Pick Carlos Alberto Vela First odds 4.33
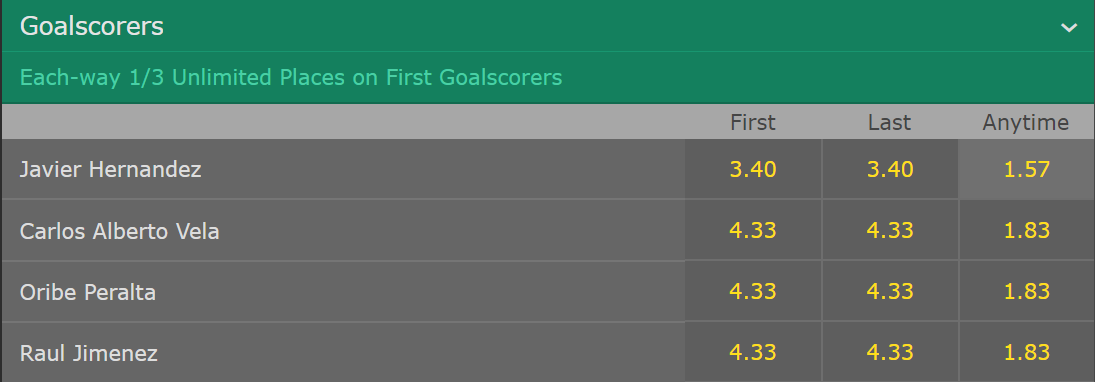The width and height of the screenshot is (1095, 382). pyautogui.click(x=753, y=230)
